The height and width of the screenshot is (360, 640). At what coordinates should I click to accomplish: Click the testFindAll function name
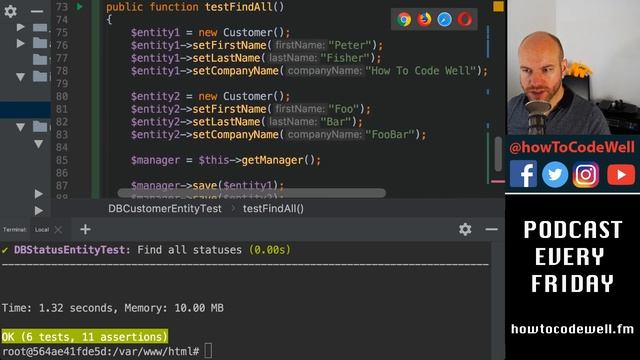click(x=238, y=7)
